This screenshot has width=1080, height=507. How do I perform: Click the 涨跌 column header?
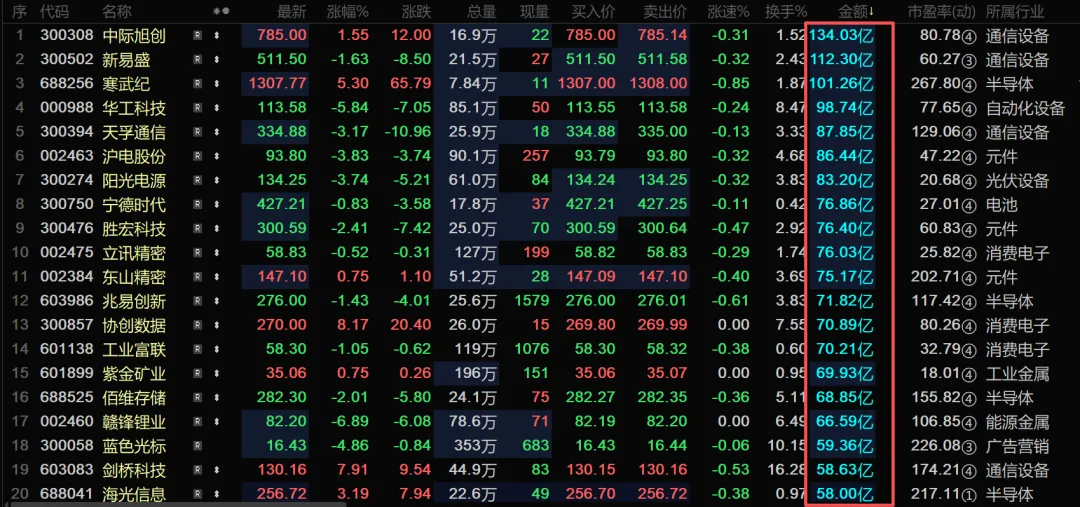417,12
